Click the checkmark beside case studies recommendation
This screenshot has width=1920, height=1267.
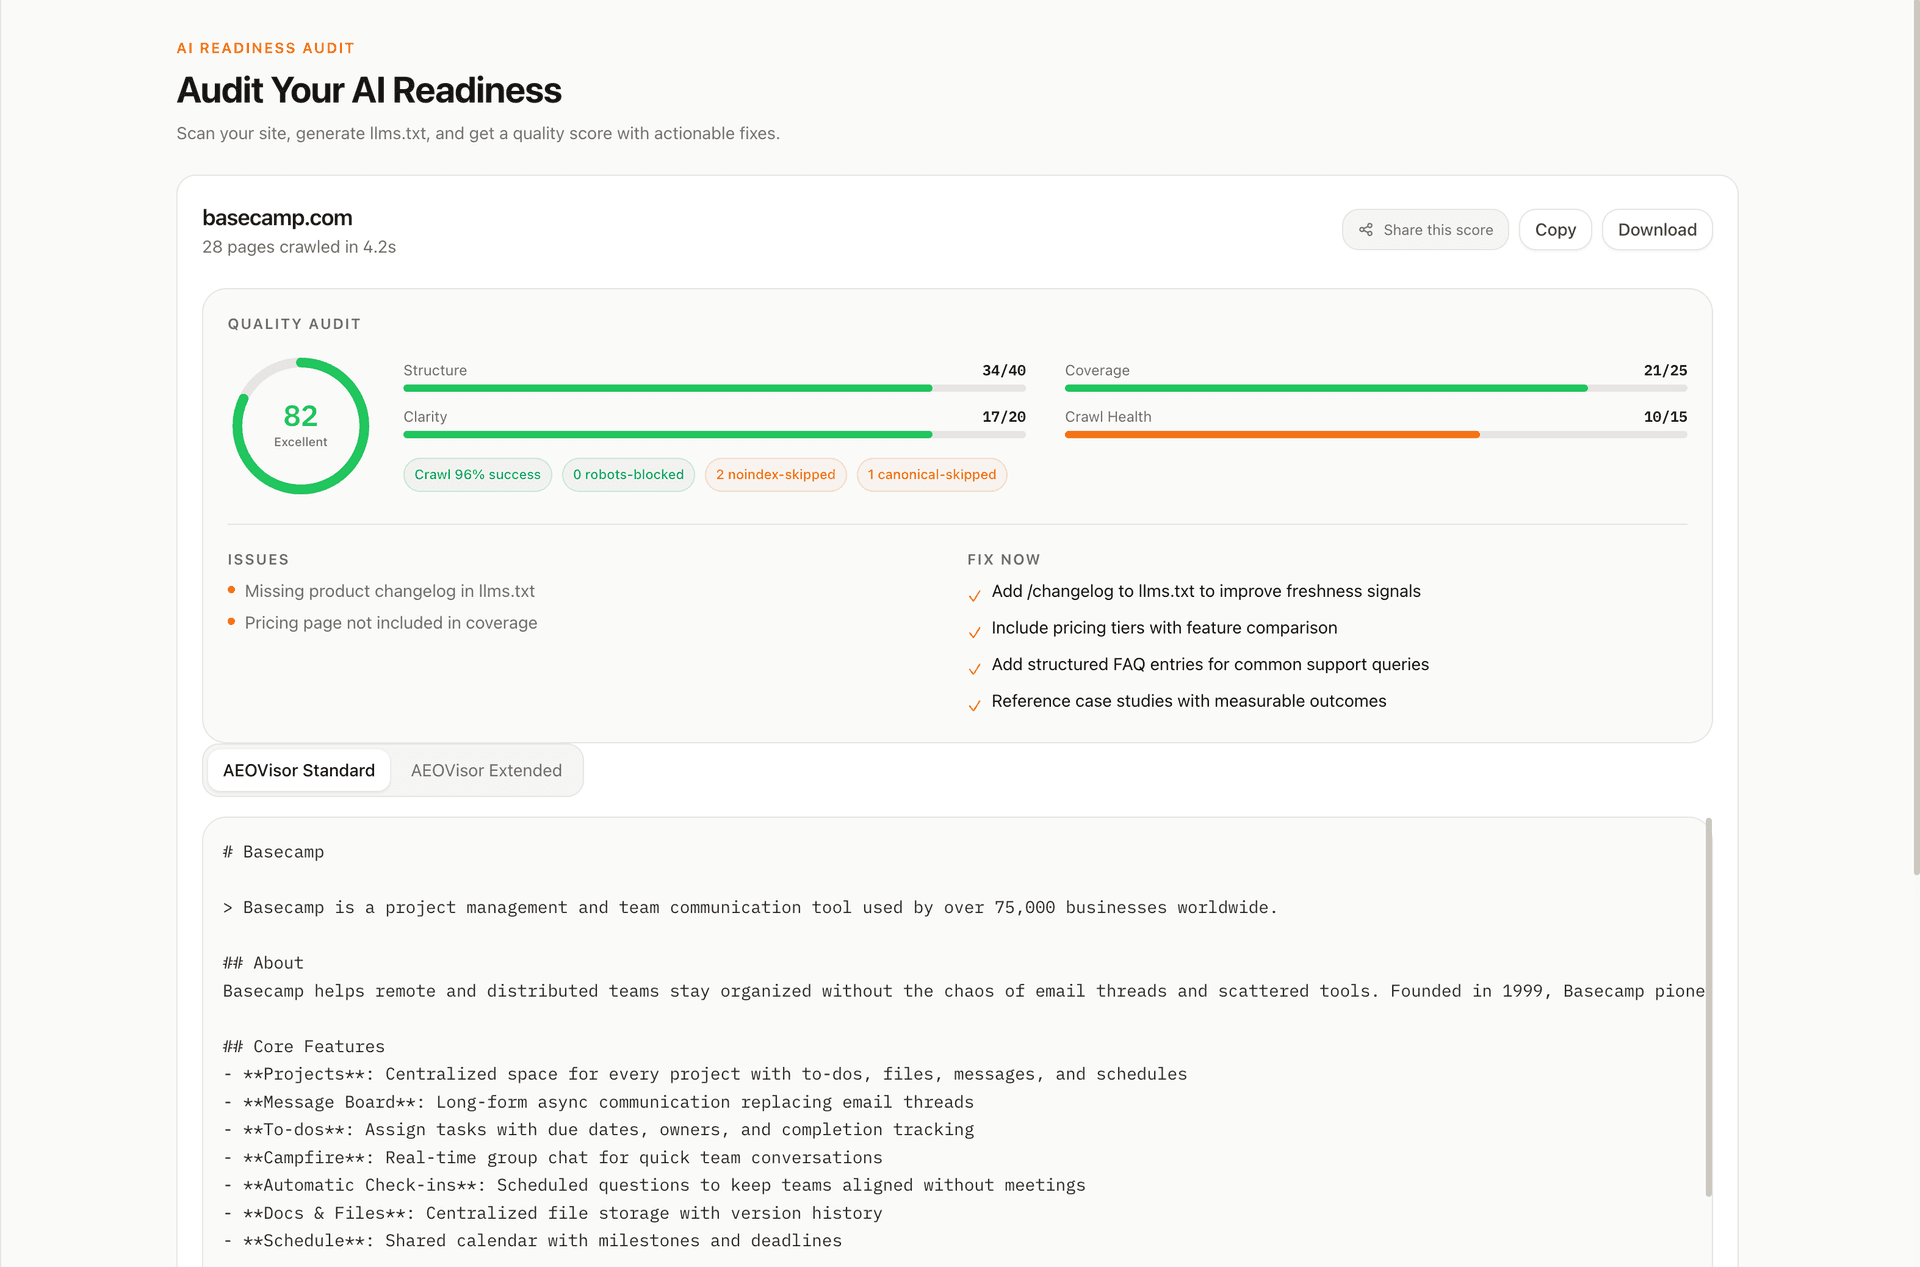(975, 705)
